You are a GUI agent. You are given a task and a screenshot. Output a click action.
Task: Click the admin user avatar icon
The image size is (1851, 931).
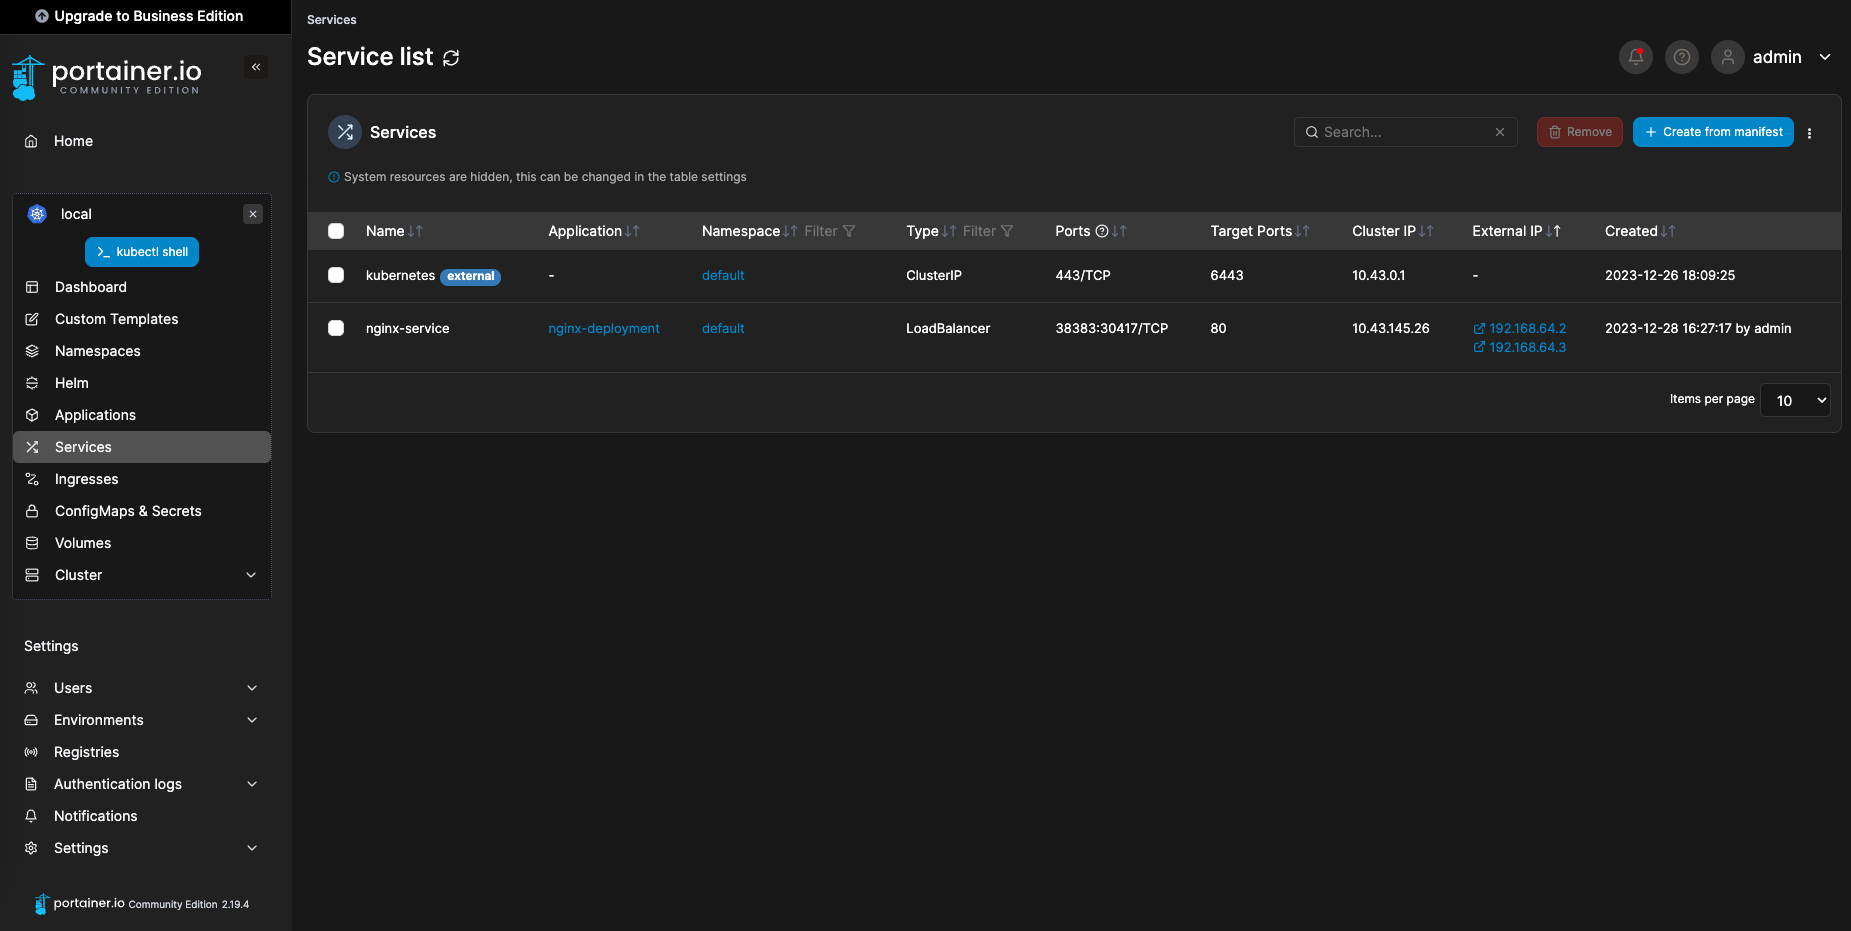[x=1728, y=57]
